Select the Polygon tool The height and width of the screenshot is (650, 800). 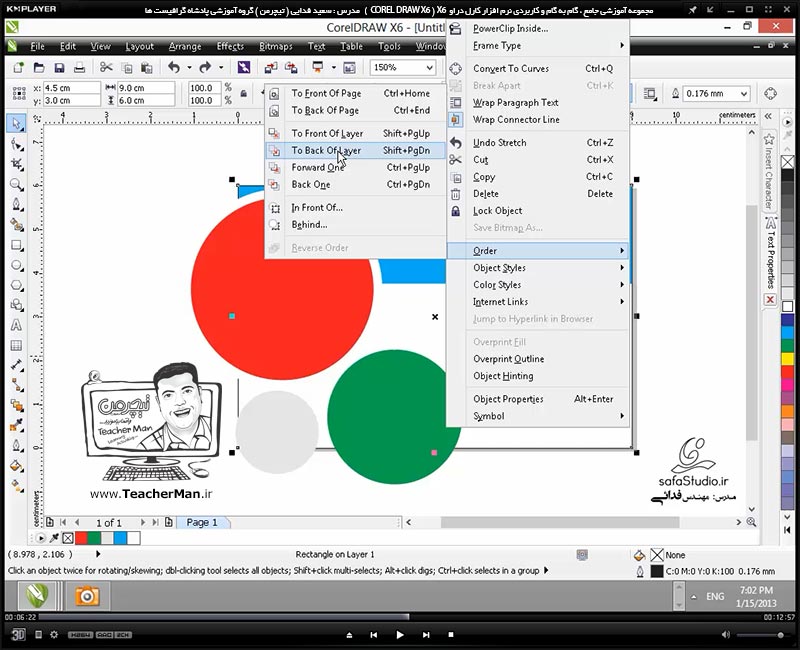(17, 285)
